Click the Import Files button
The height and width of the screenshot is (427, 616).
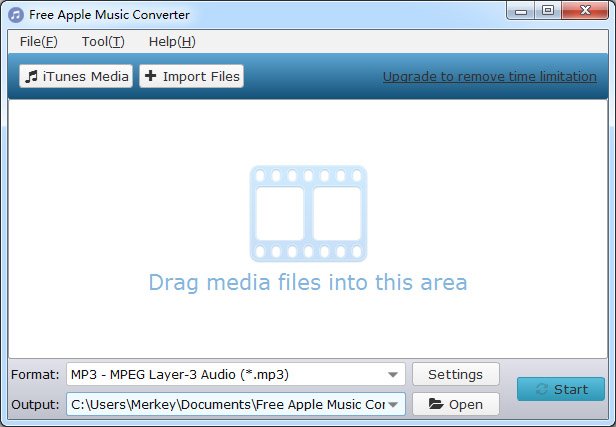(191, 76)
